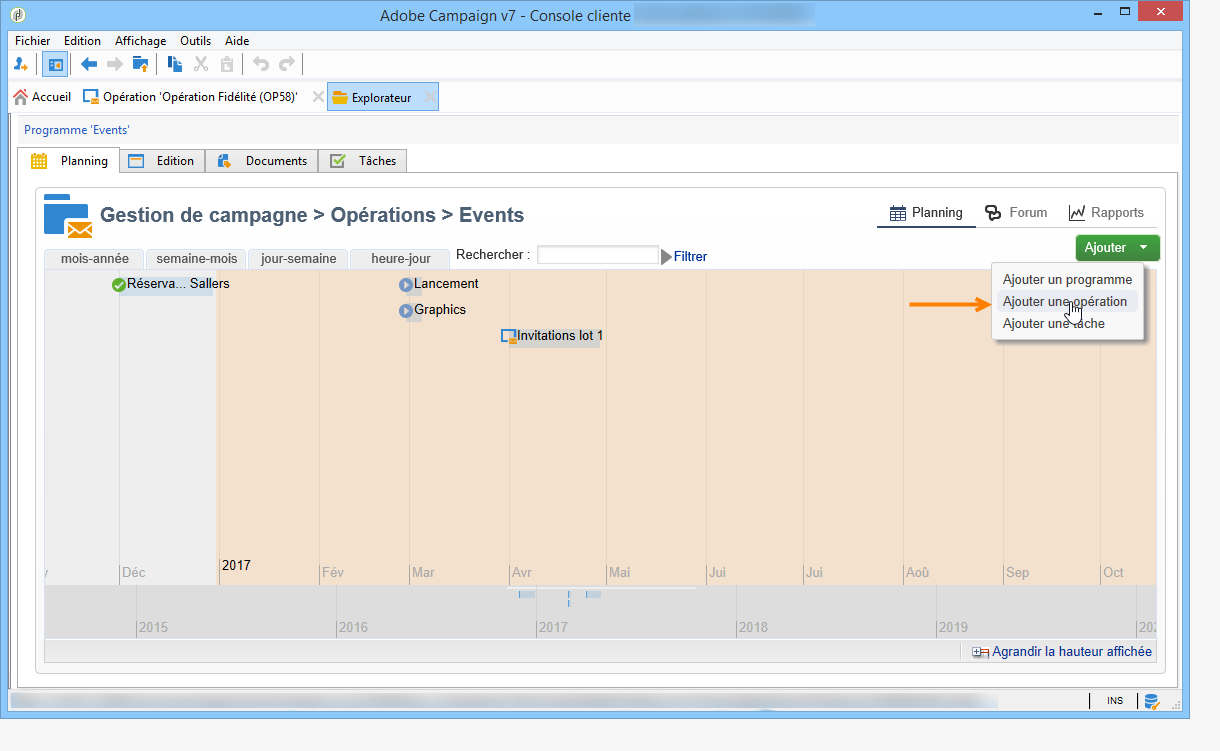Close the Opération Fidélité (OP58) tab

coord(318,97)
